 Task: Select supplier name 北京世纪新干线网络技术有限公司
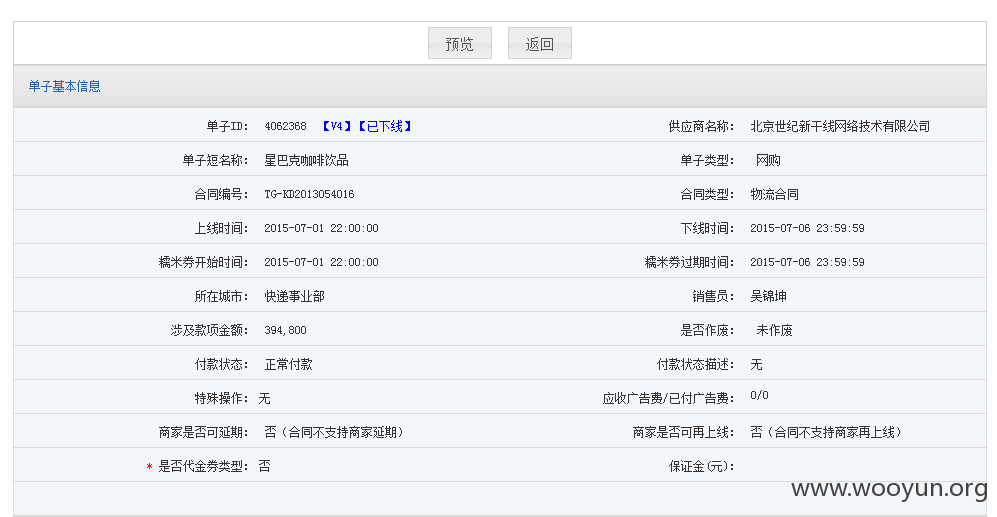(840, 127)
